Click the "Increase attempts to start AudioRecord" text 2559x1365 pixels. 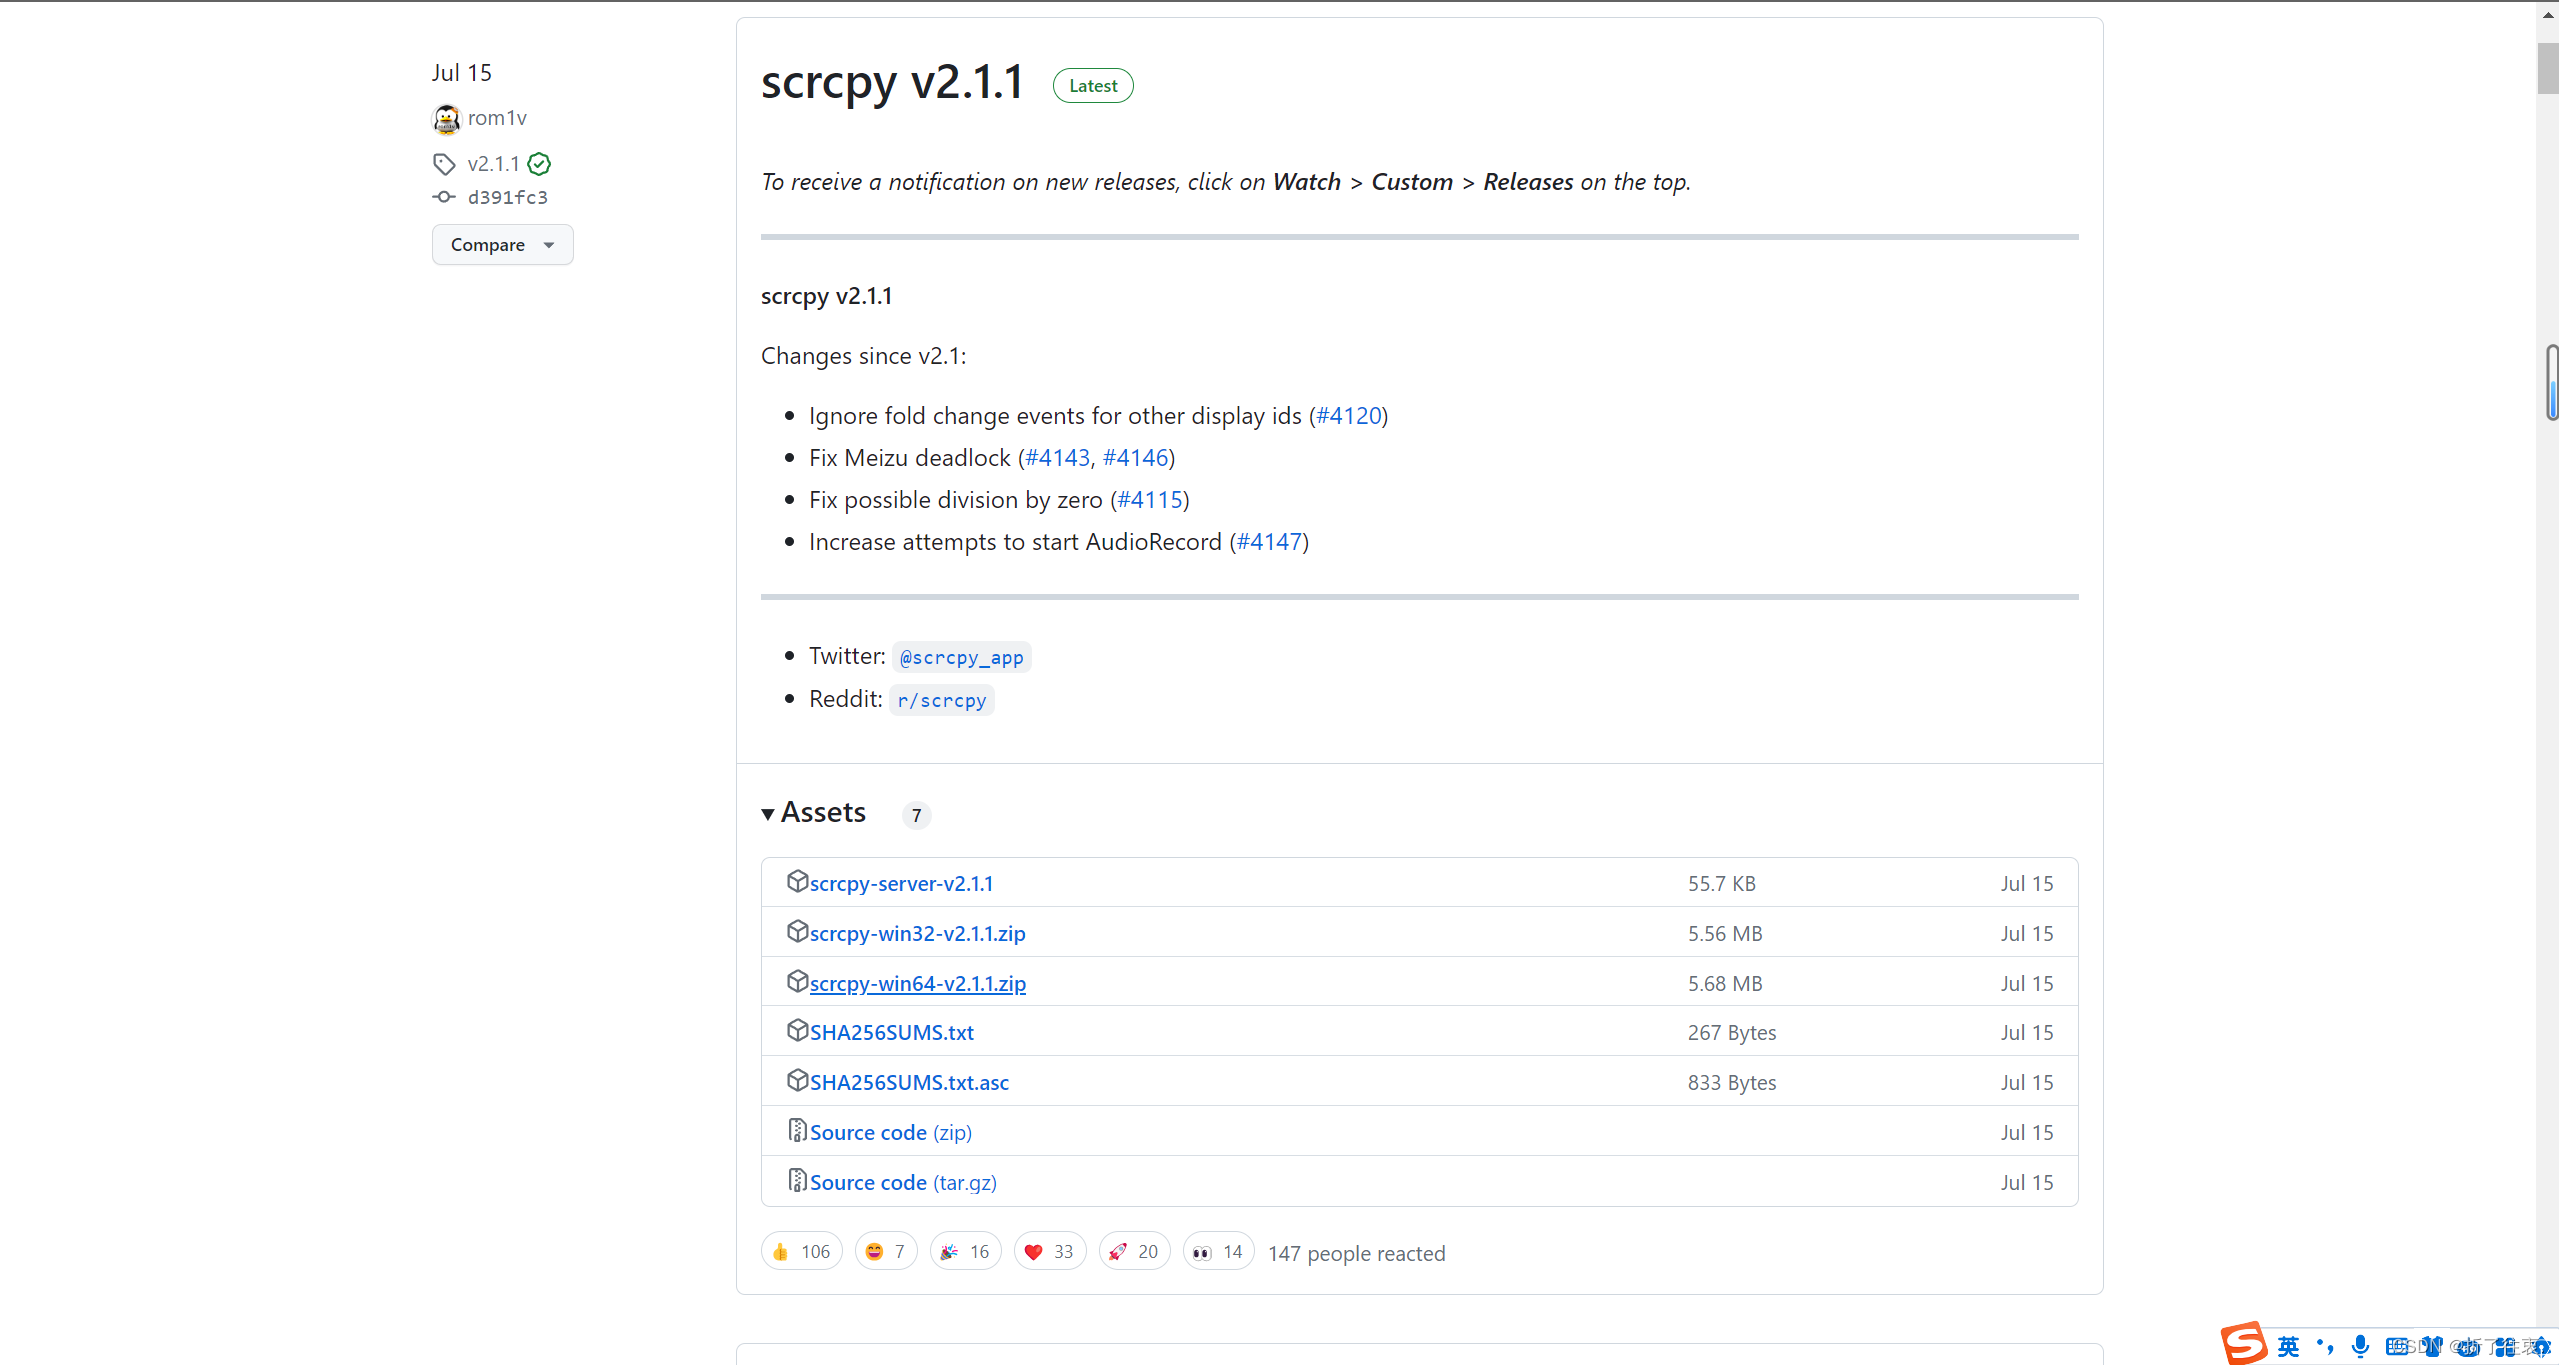coord(1015,542)
